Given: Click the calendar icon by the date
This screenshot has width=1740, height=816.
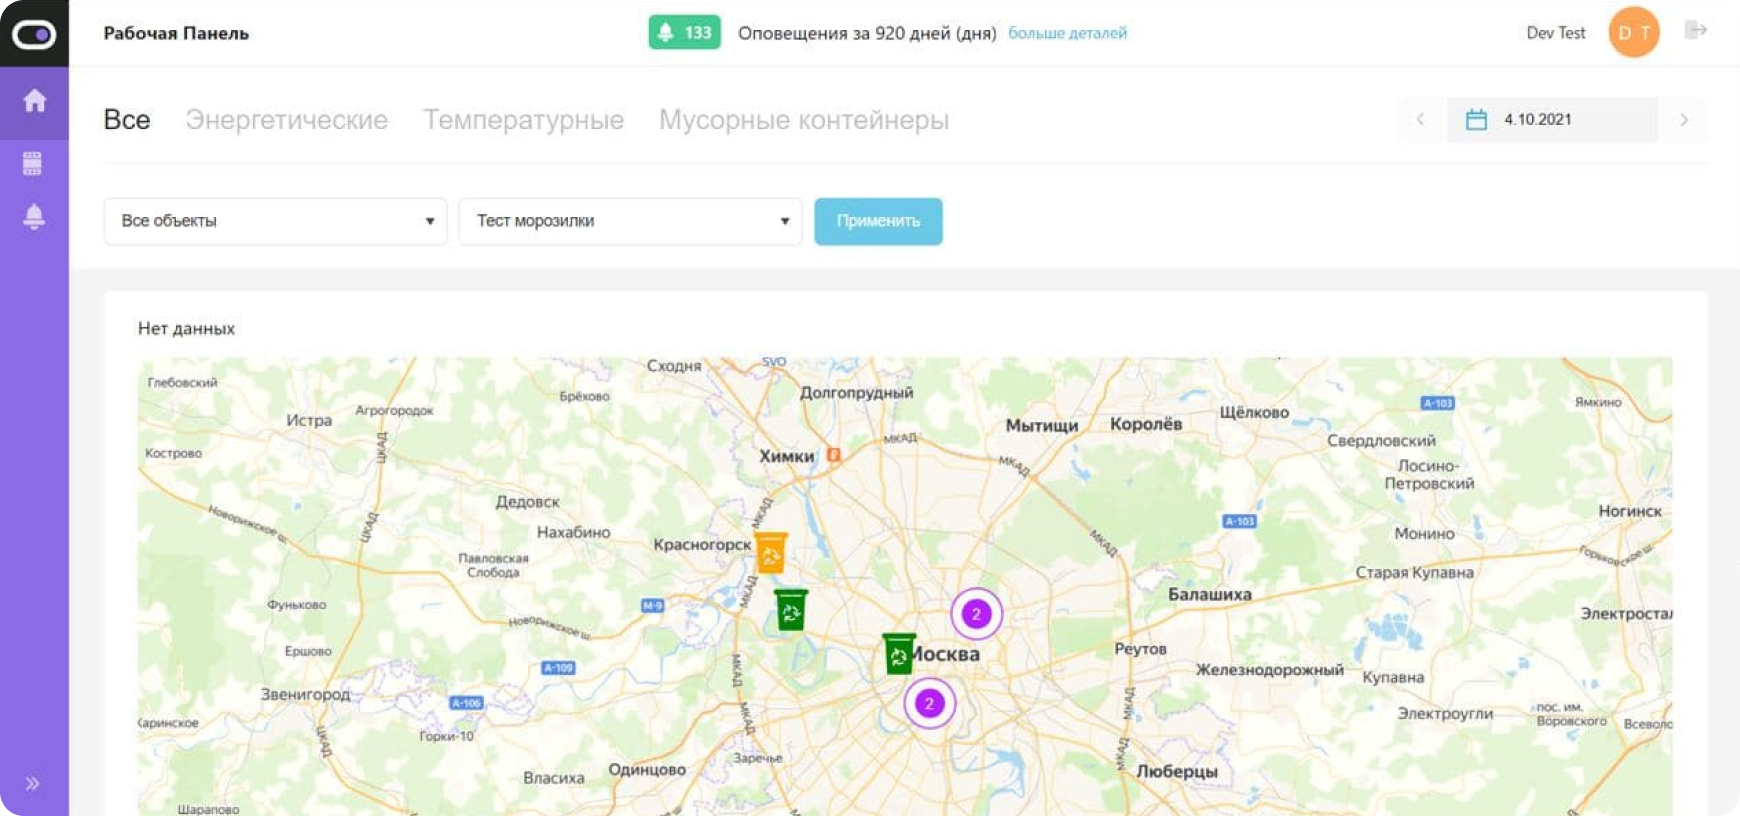Looking at the screenshot, I should pos(1476,120).
